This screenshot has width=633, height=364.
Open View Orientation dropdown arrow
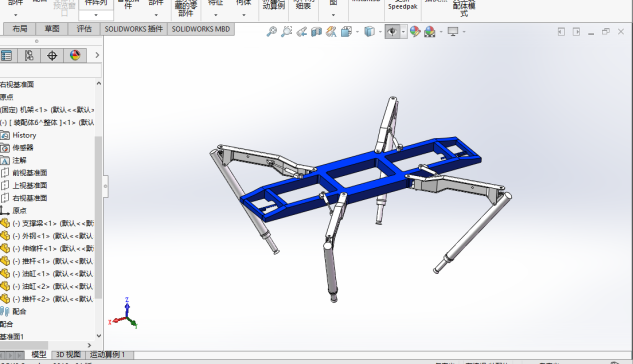coord(357,31)
